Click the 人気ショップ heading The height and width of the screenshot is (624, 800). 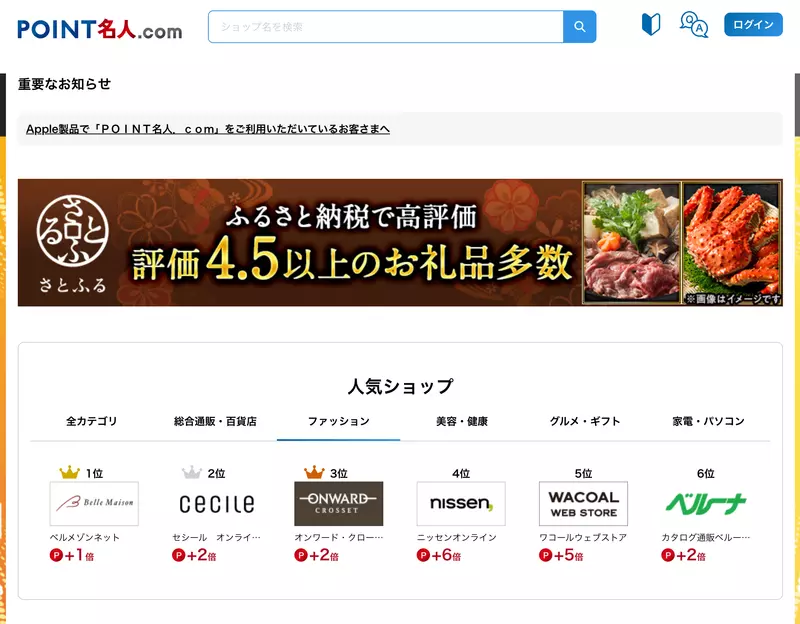400,386
